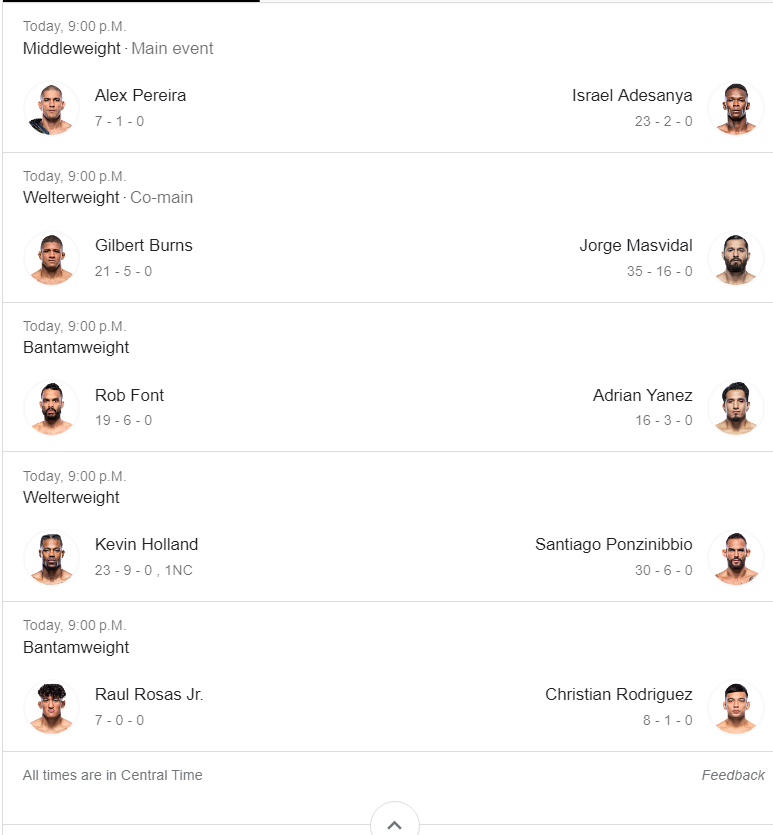This screenshot has height=835, width=773.
Task: Open Jorge Masvidal's headshot
Action: (x=735, y=258)
